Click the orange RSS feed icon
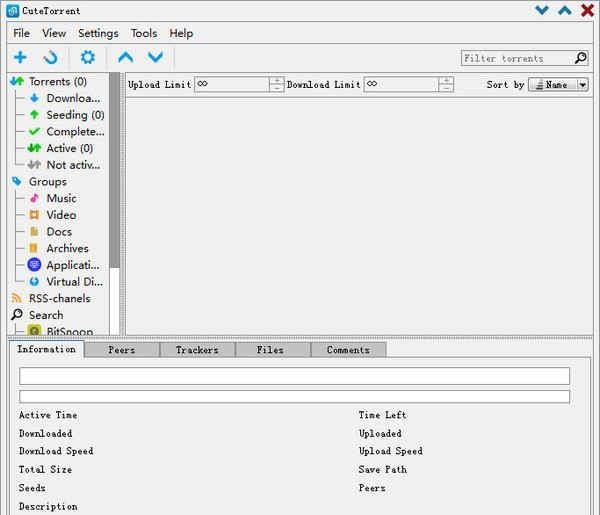600x515 pixels. 17,298
